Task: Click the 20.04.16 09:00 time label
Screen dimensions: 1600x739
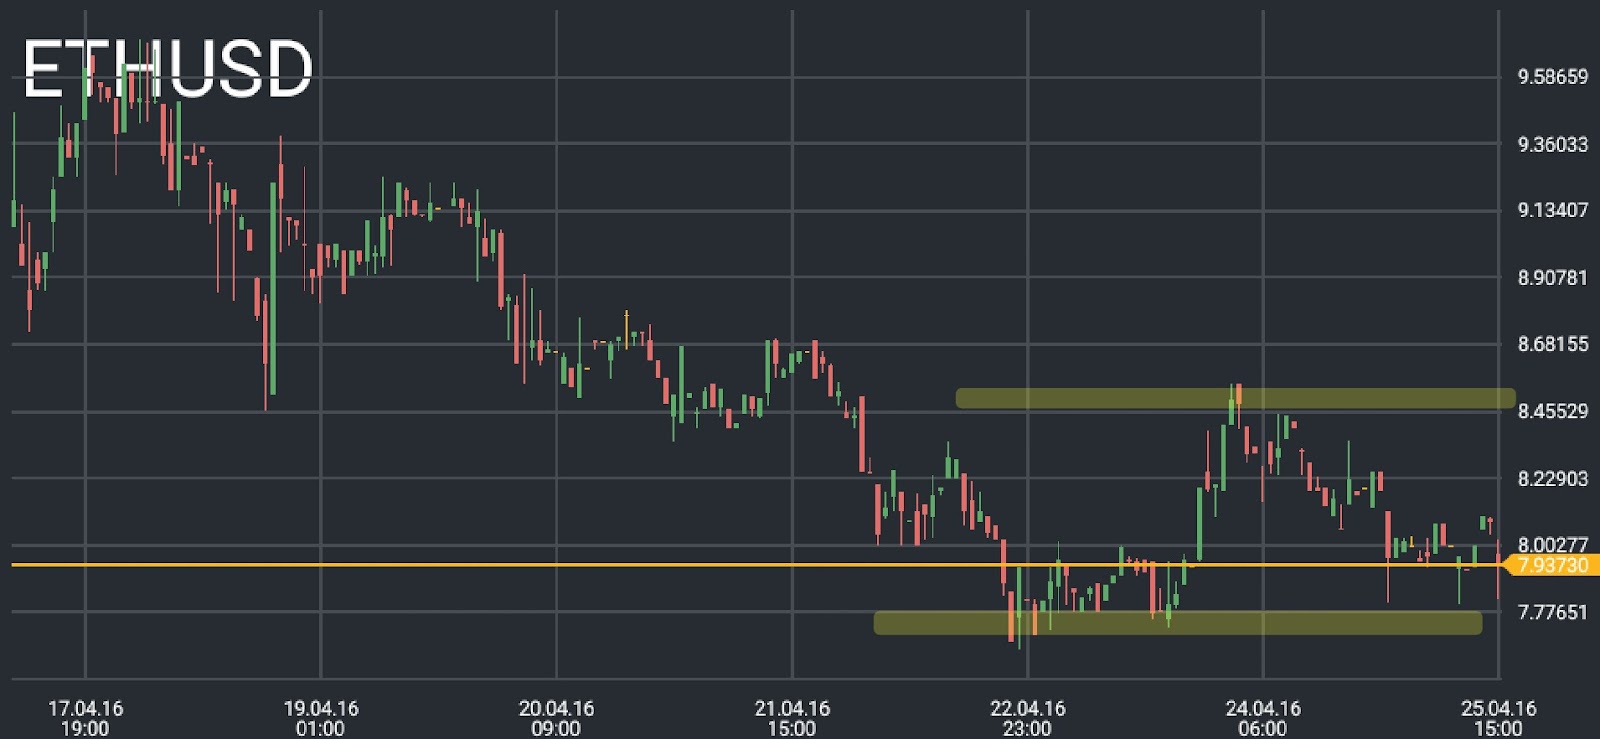Action: coord(556,718)
